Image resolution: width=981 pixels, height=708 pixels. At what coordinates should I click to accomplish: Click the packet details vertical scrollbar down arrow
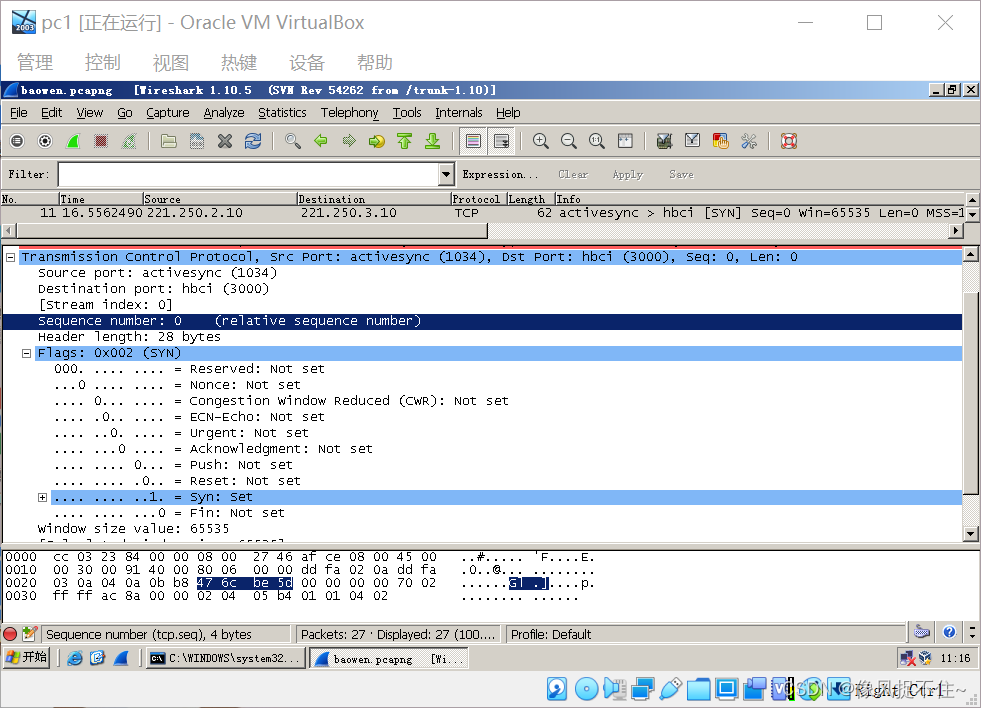(x=971, y=534)
